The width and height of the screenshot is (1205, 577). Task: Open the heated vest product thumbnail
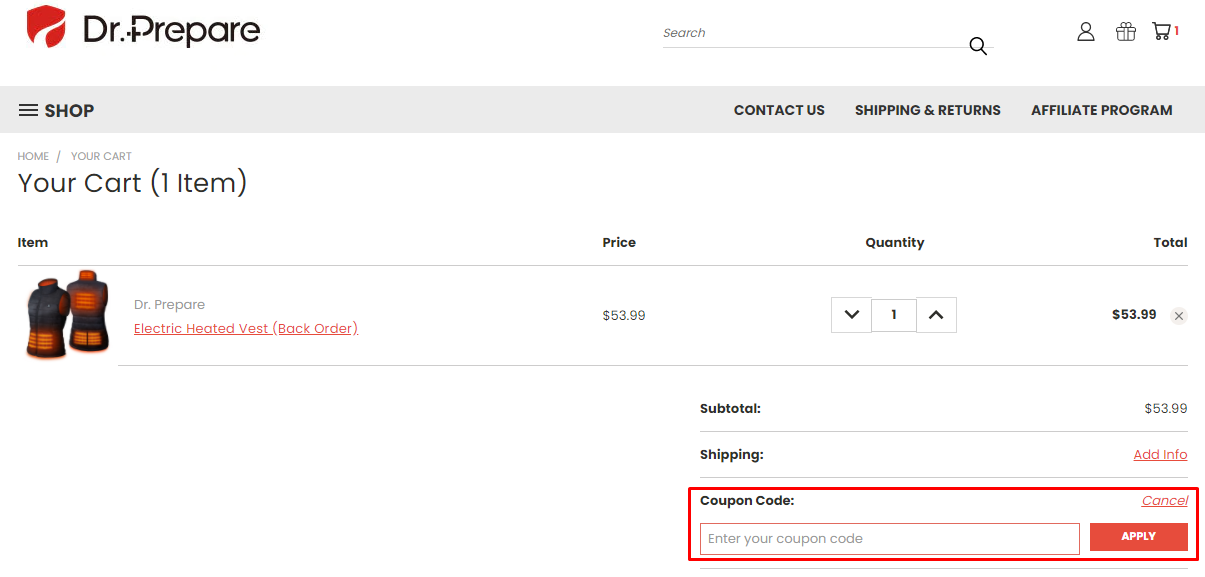[67, 314]
